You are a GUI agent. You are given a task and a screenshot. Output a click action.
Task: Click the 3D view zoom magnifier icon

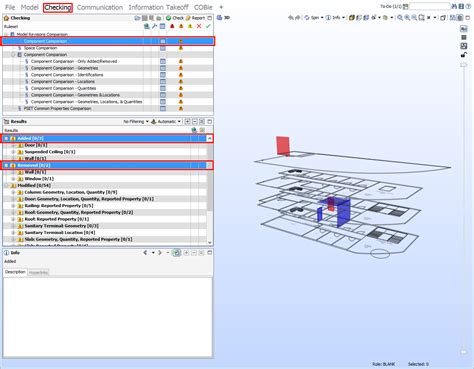click(x=400, y=18)
